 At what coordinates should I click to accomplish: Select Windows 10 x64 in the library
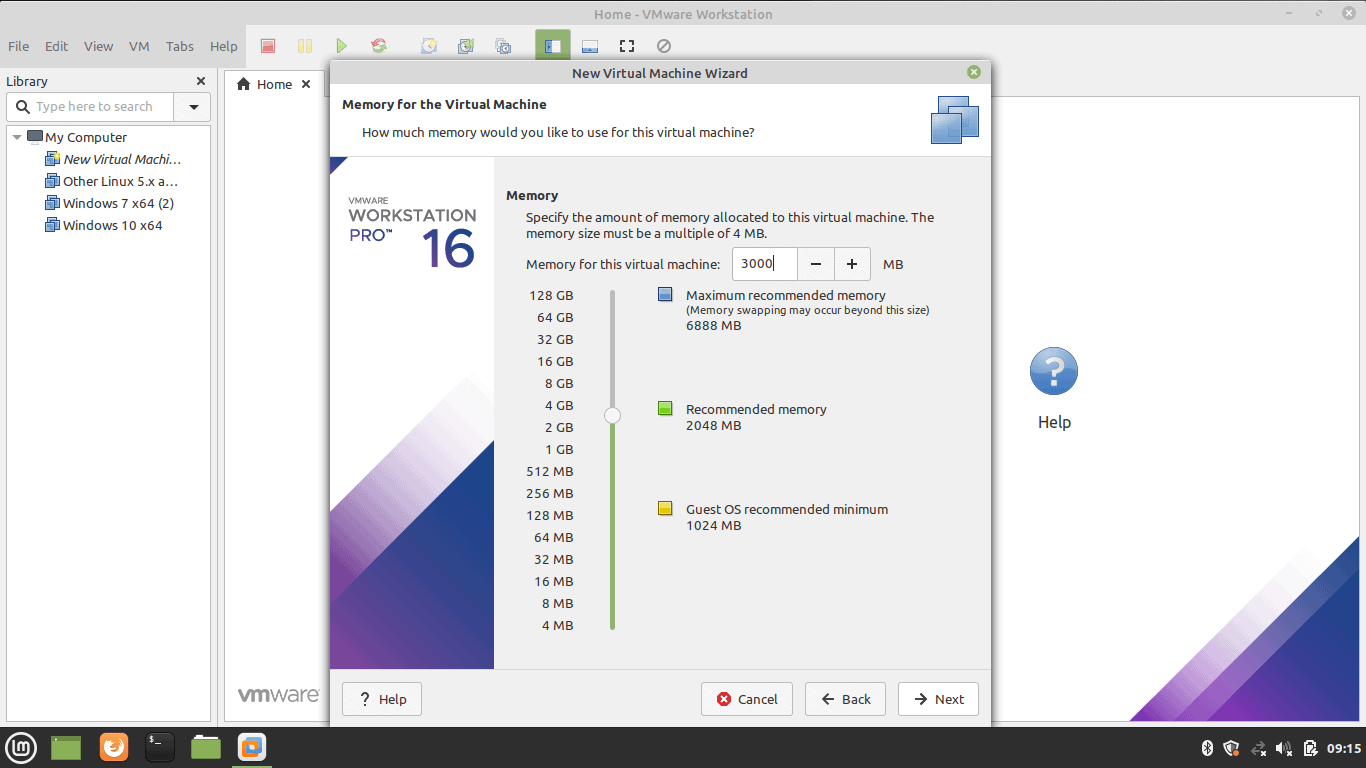coord(112,225)
